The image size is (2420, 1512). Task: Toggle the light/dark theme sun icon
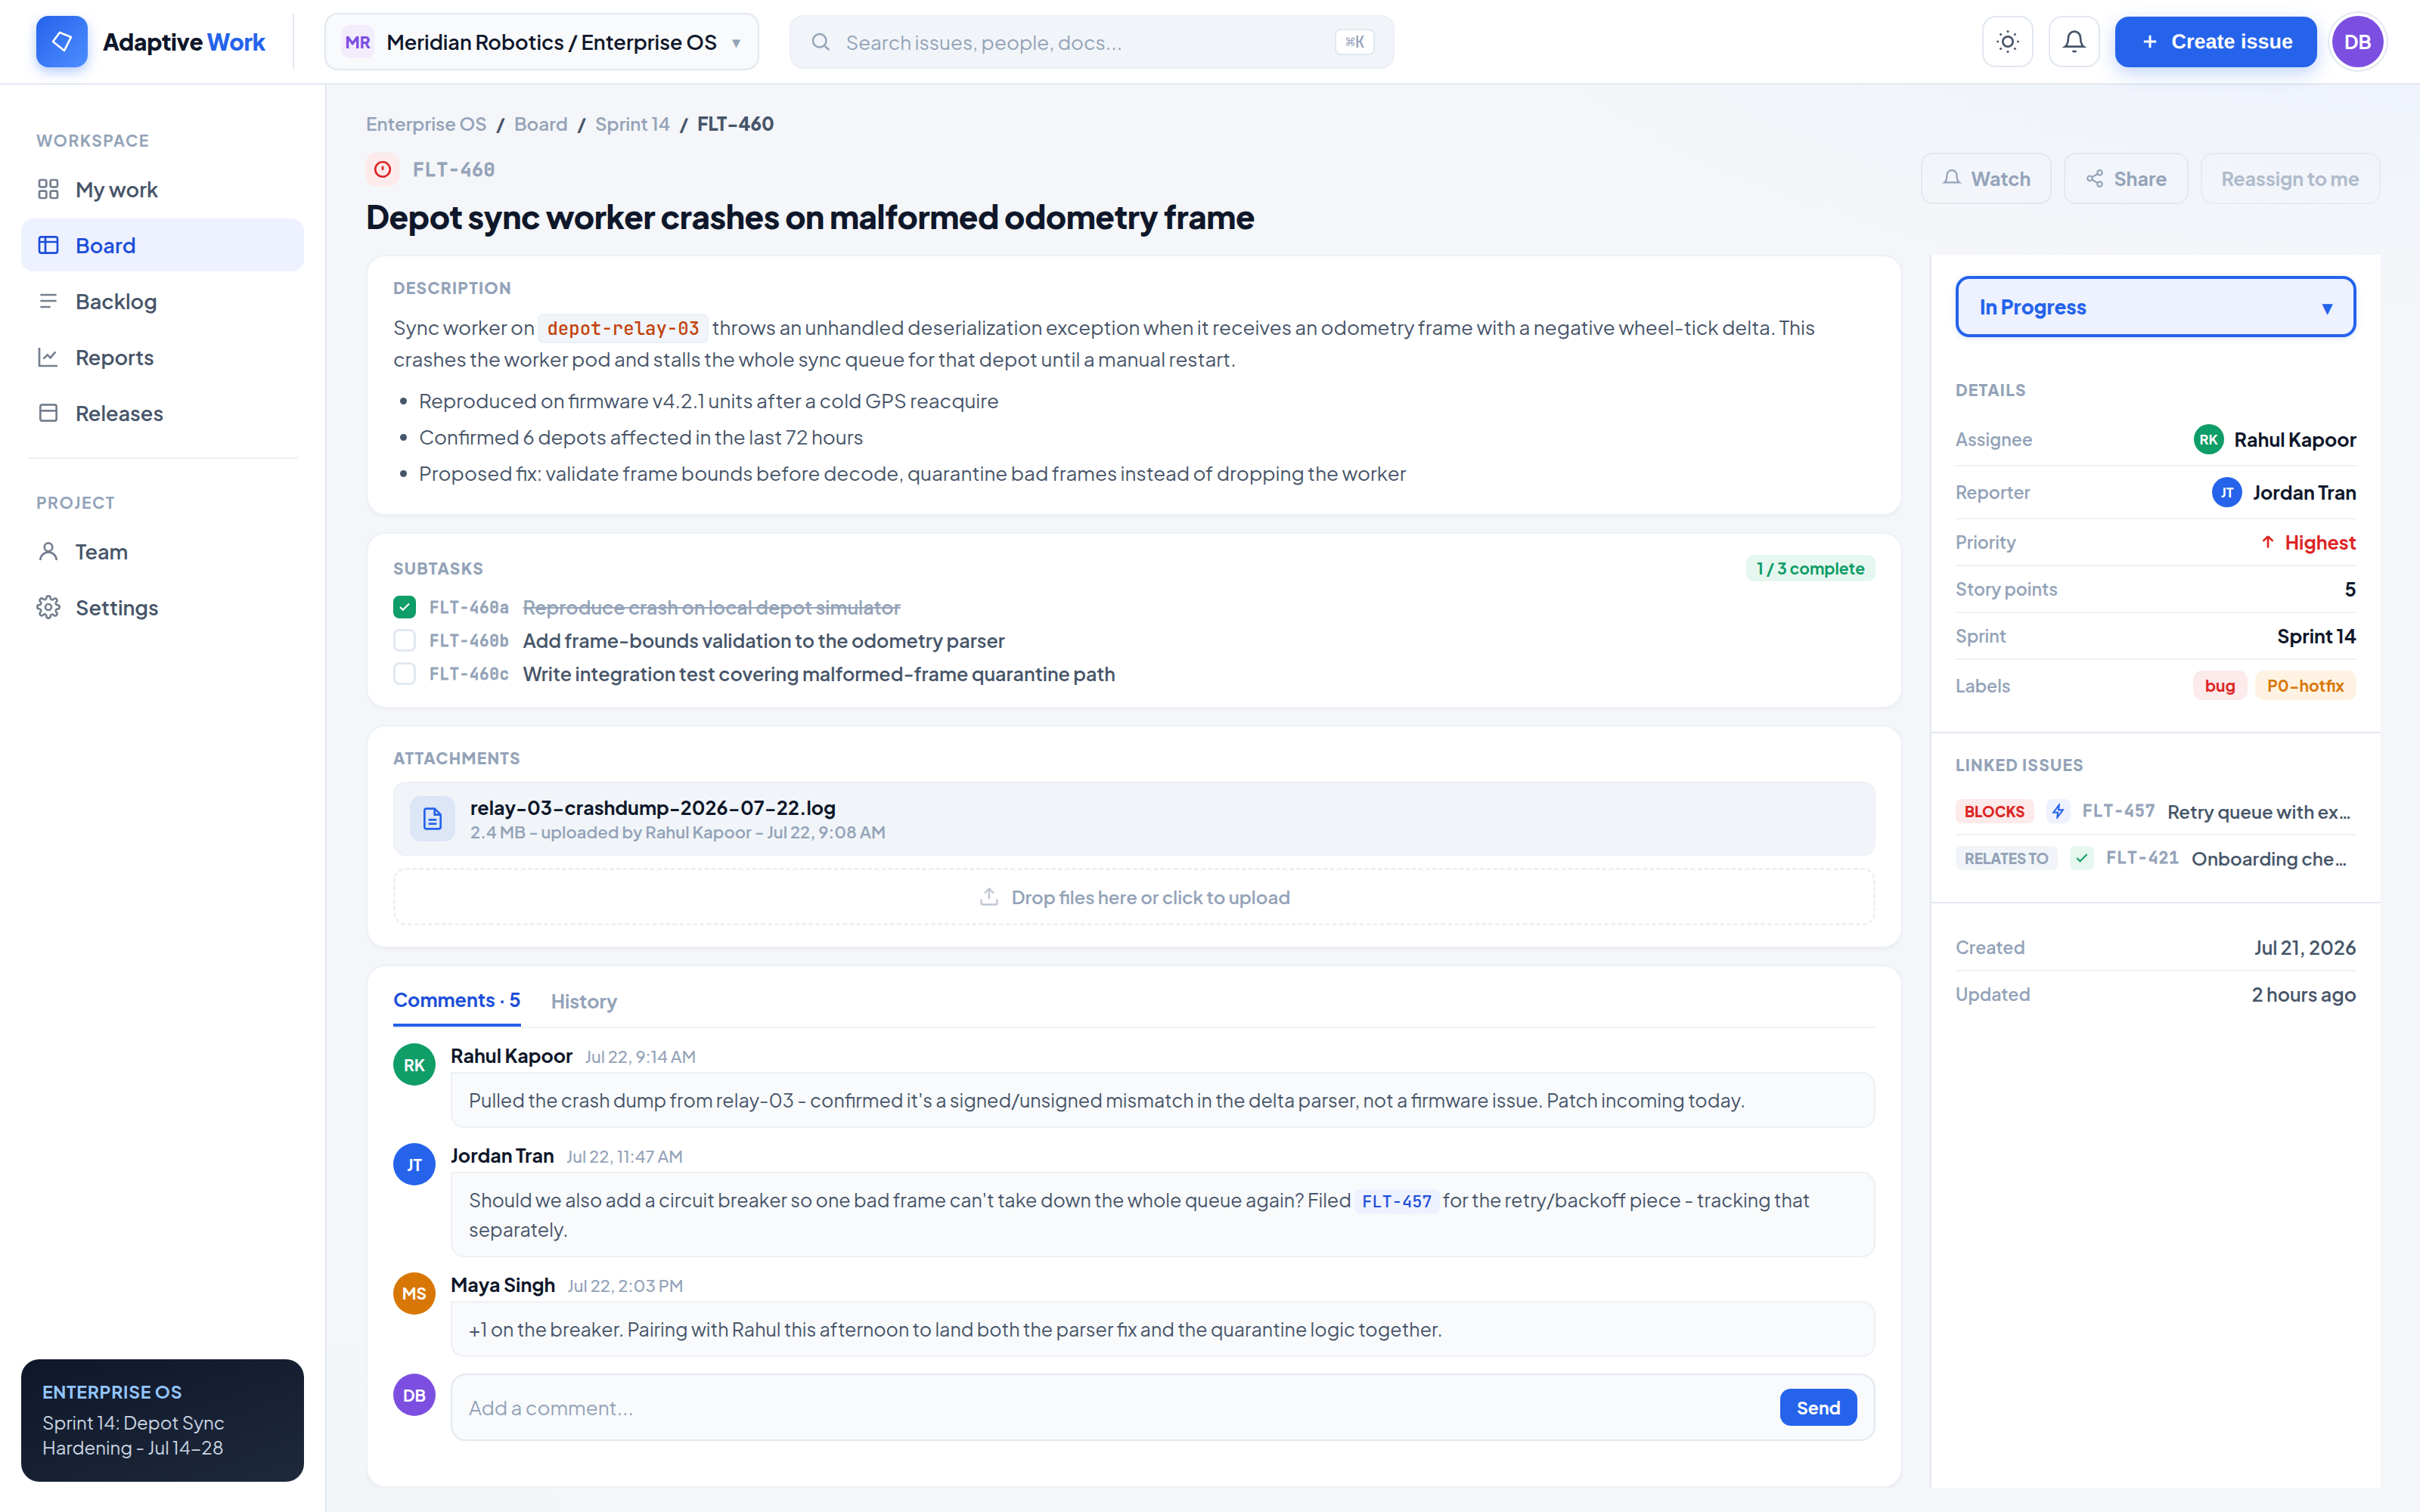(2007, 42)
